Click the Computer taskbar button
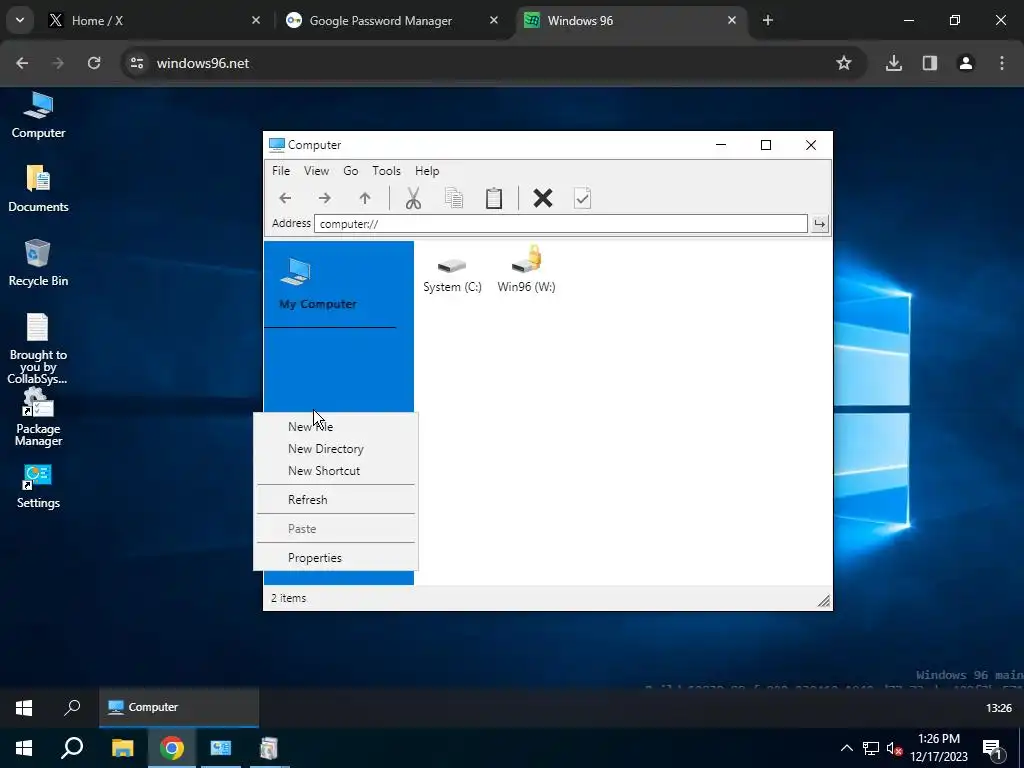Image resolution: width=1024 pixels, height=768 pixels. tap(179, 707)
